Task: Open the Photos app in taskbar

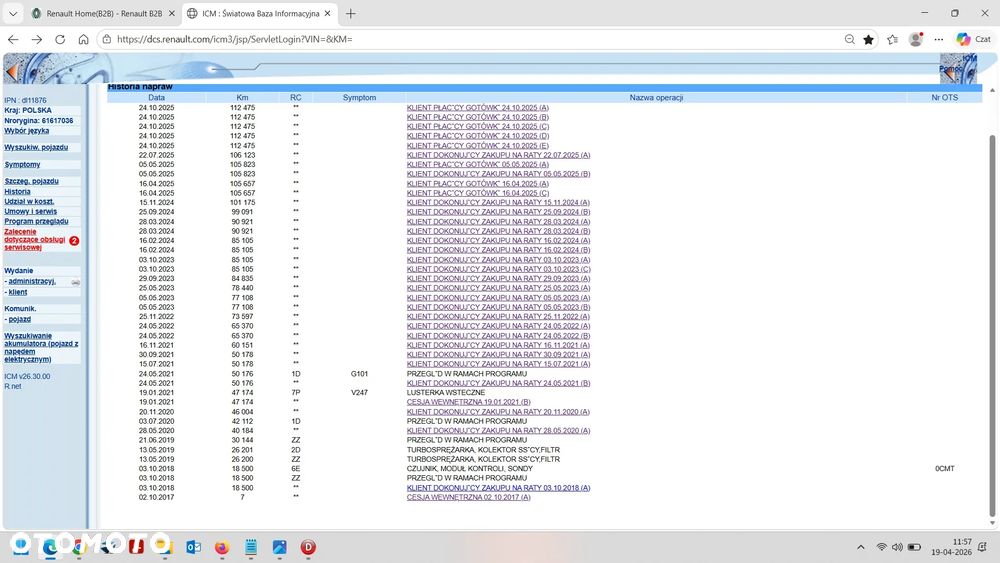Action: coord(279,547)
